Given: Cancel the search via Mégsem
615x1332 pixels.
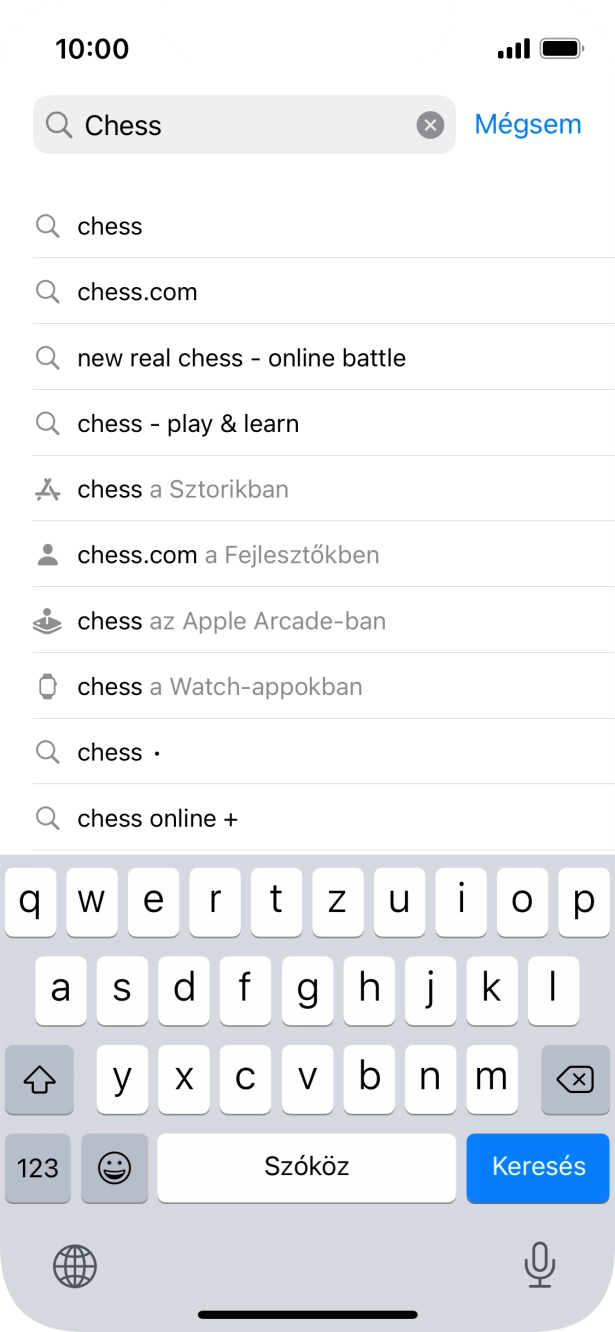Looking at the screenshot, I should tap(529, 124).
